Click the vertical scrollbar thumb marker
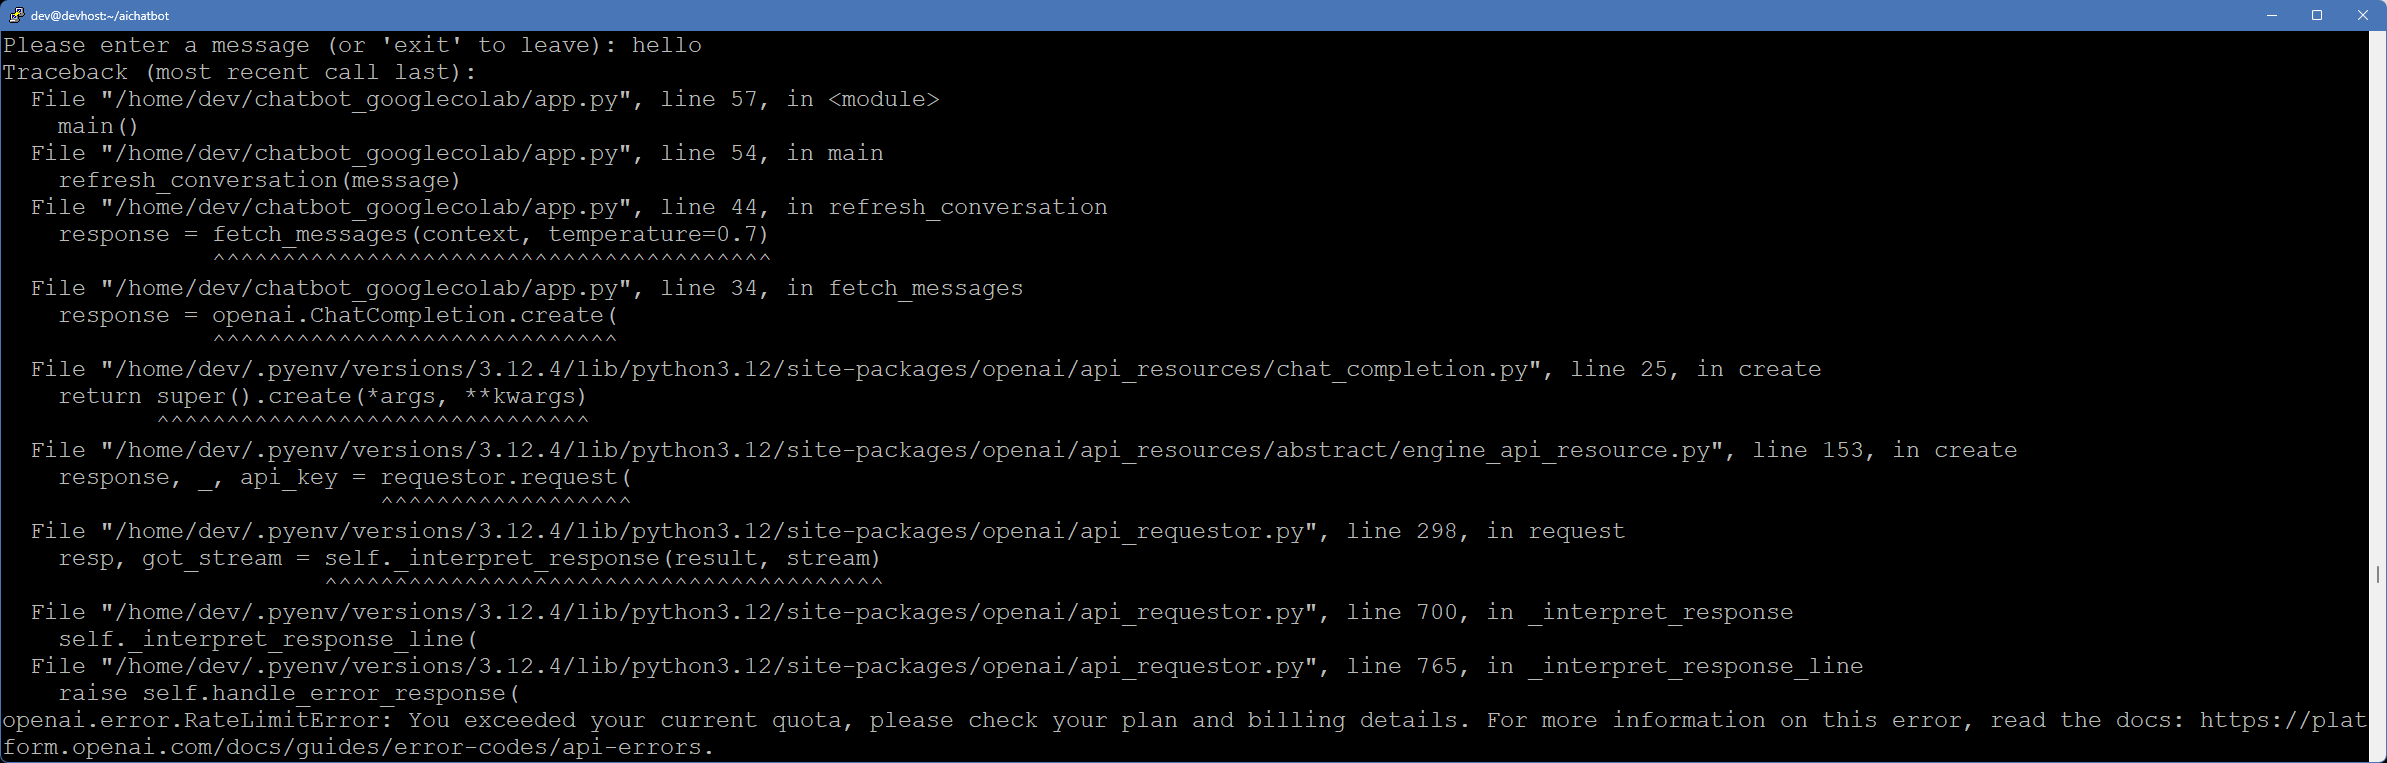This screenshot has width=2387, height=763. (x=2377, y=574)
